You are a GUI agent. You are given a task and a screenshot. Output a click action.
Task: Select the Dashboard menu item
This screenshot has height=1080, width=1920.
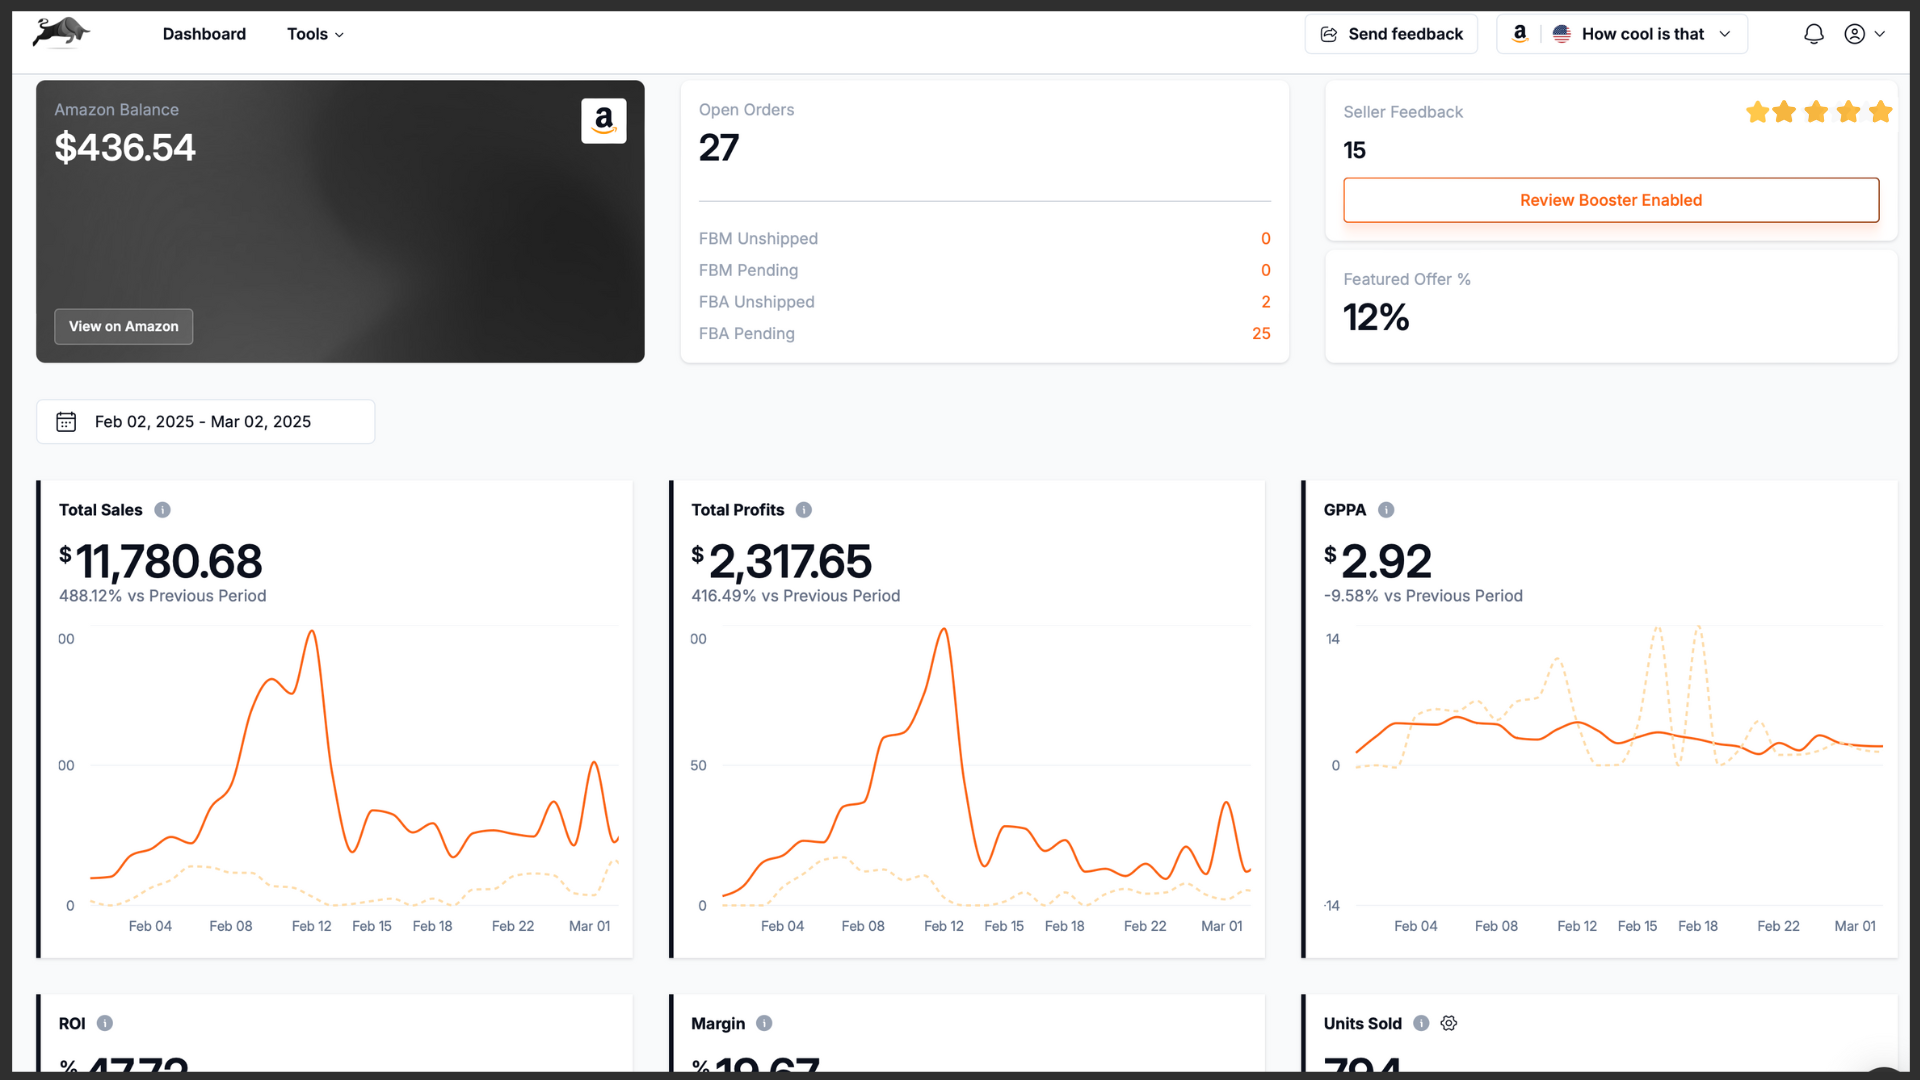coord(204,33)
